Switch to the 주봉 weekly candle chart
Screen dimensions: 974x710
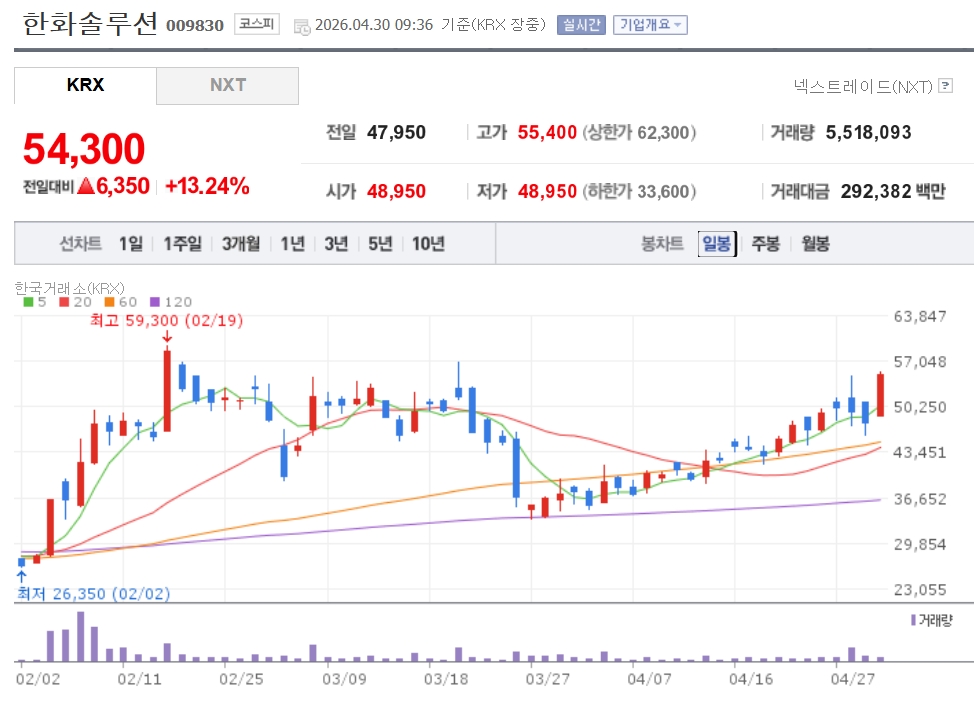coord(766,243)
